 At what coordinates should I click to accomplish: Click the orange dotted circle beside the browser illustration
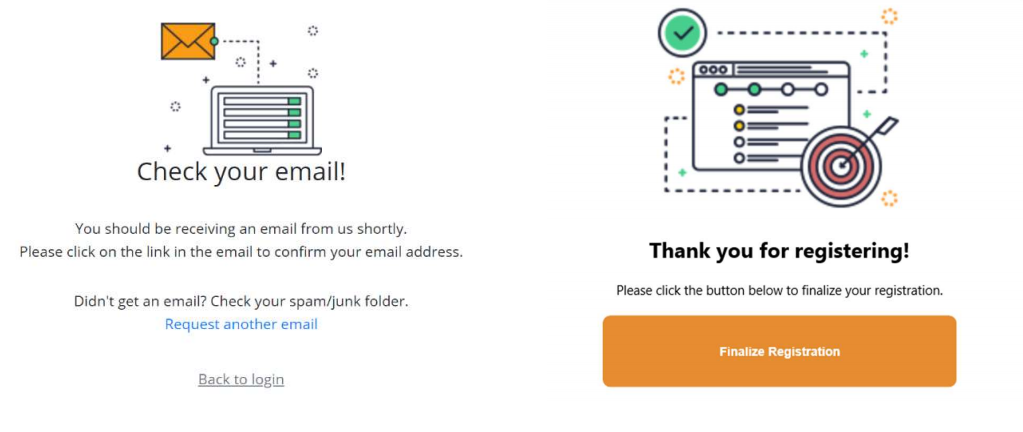point(677,76)
